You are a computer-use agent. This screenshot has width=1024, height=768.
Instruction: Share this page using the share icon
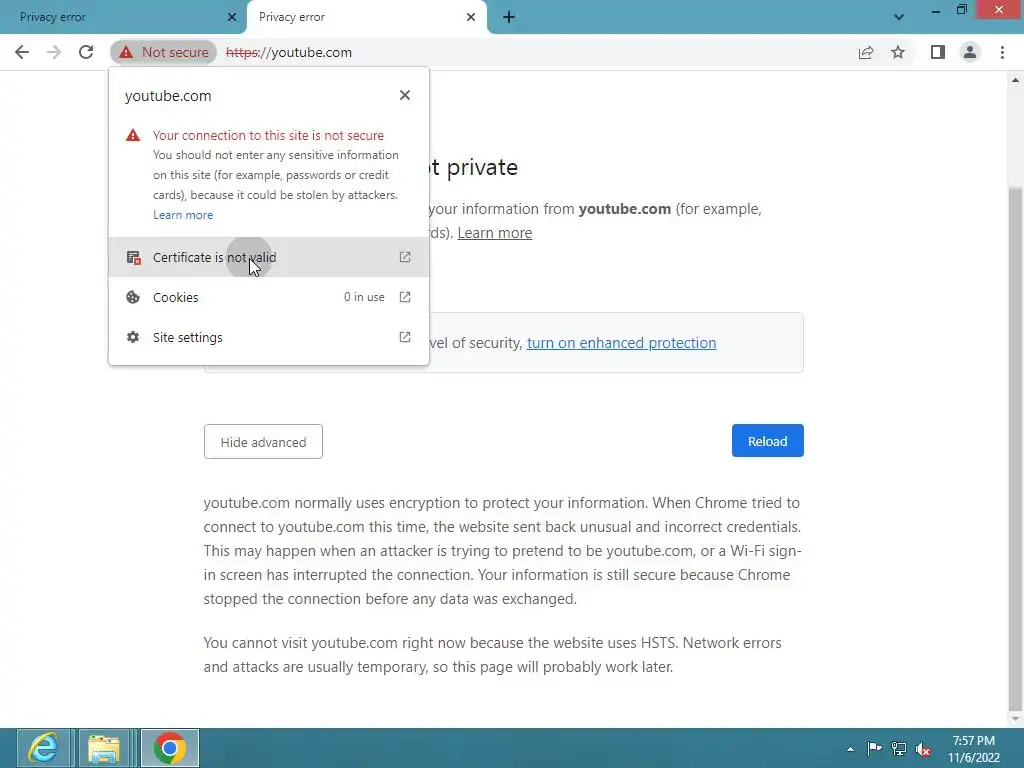coord(866,52)
